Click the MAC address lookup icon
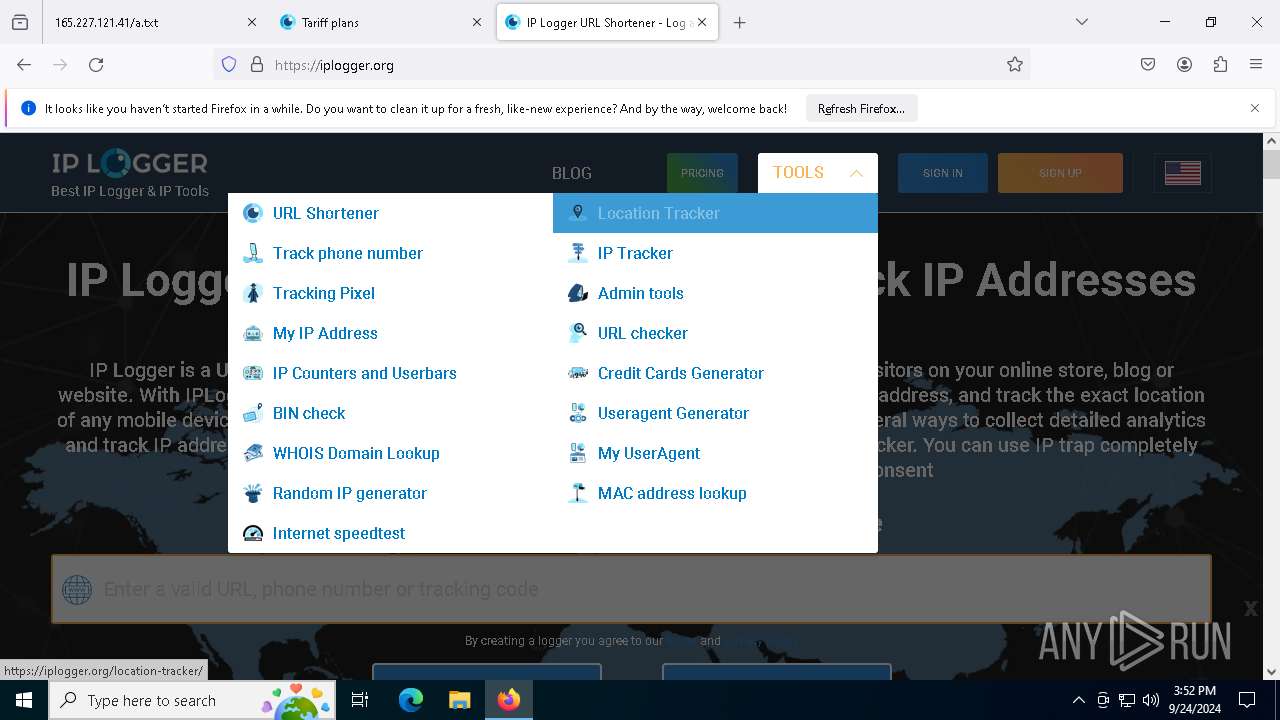 point(578,493)
